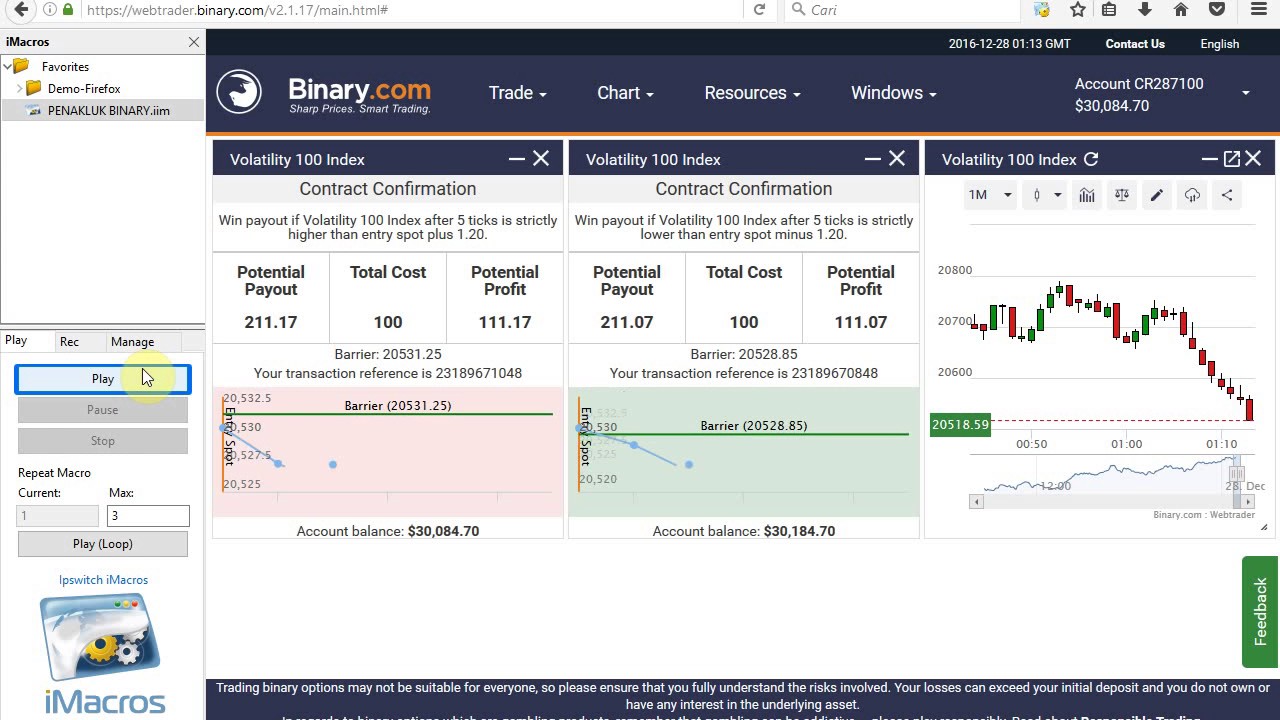Pop out the chart window
1280x720 pixels.
click(1232, 159)
